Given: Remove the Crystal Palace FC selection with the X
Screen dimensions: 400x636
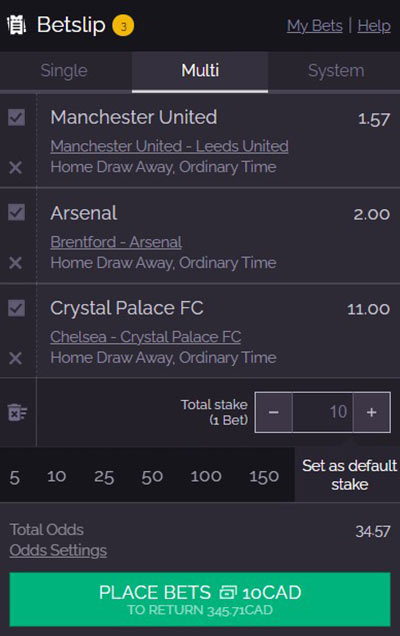Looking at the screenshot, I should [x=15, y=358].
